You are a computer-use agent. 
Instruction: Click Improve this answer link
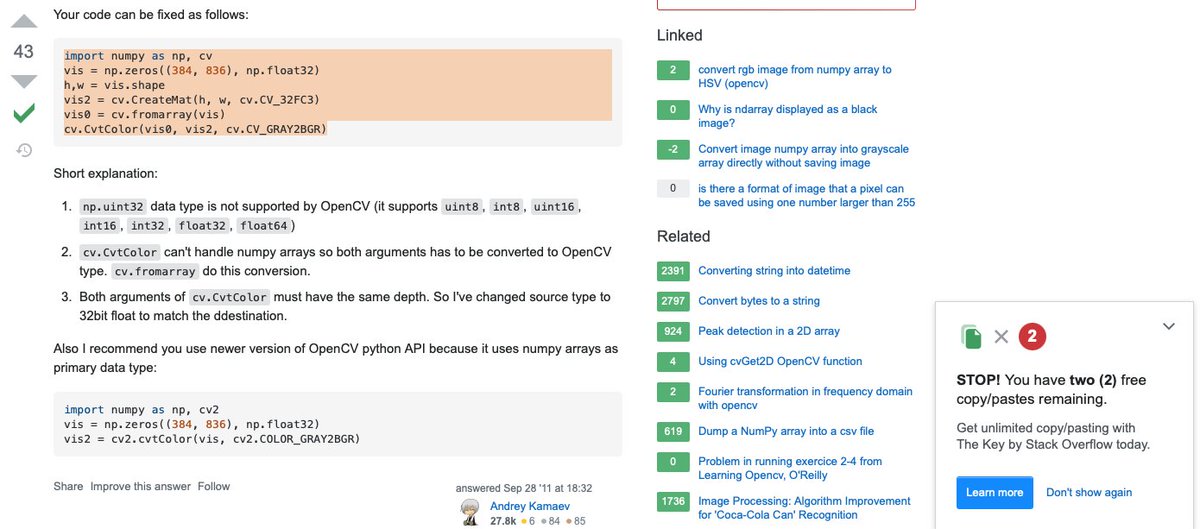pyautogui.click(x=140, y=486)
